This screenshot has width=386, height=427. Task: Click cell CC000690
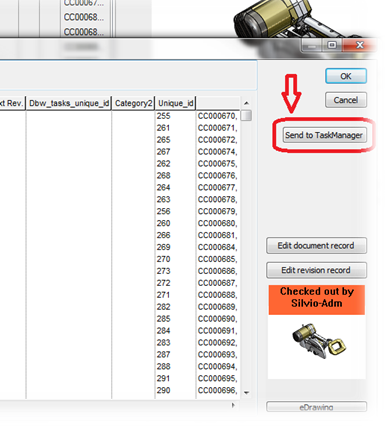[x=218, y=319]
